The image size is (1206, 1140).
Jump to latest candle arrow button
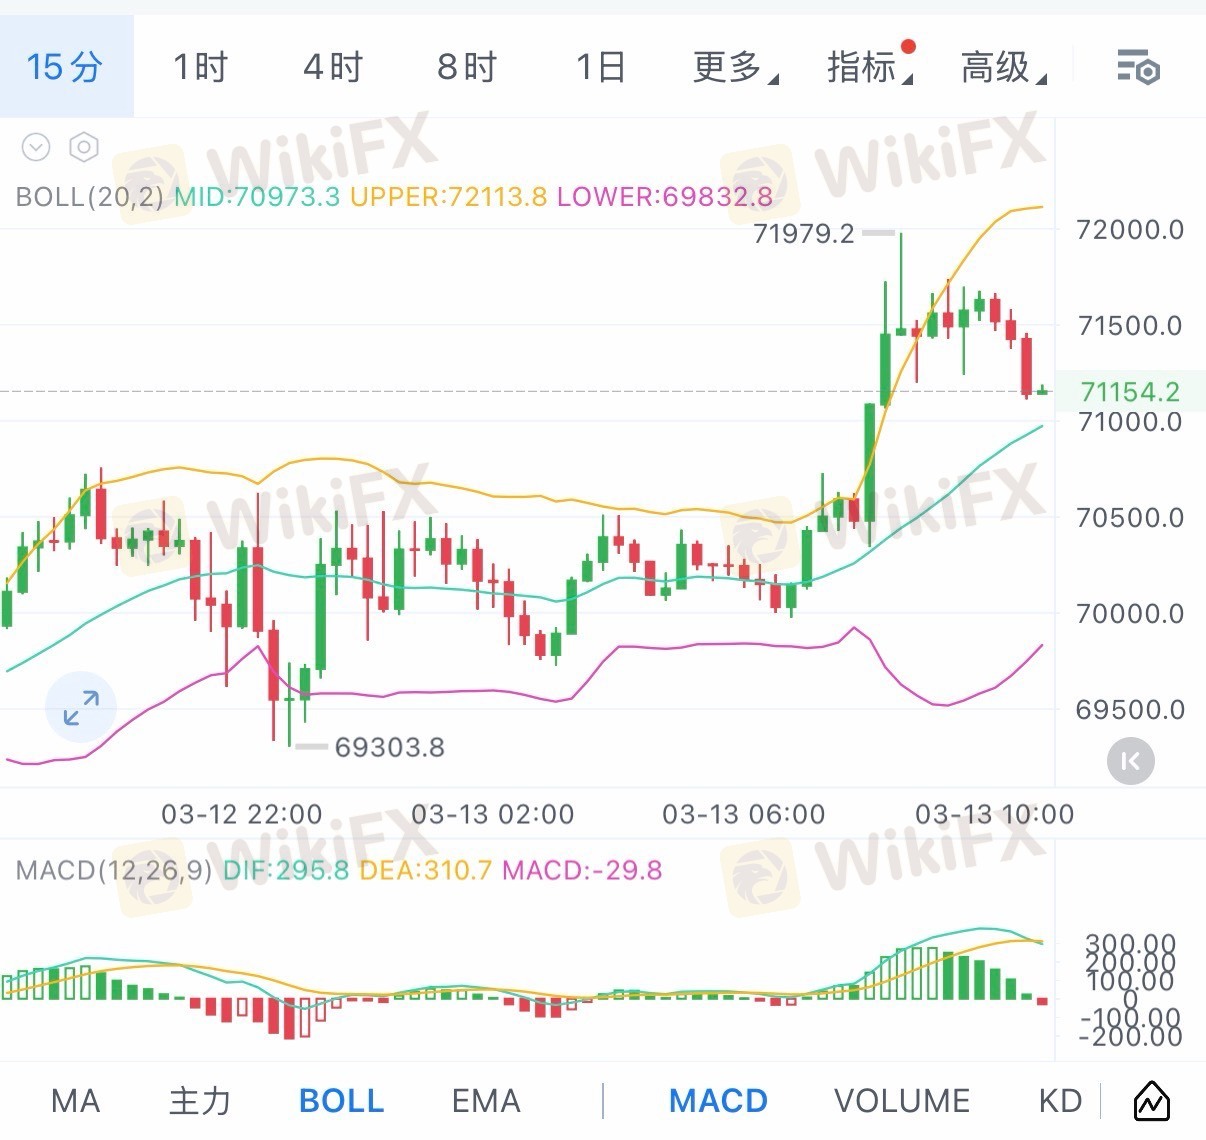coord(1131,762)
